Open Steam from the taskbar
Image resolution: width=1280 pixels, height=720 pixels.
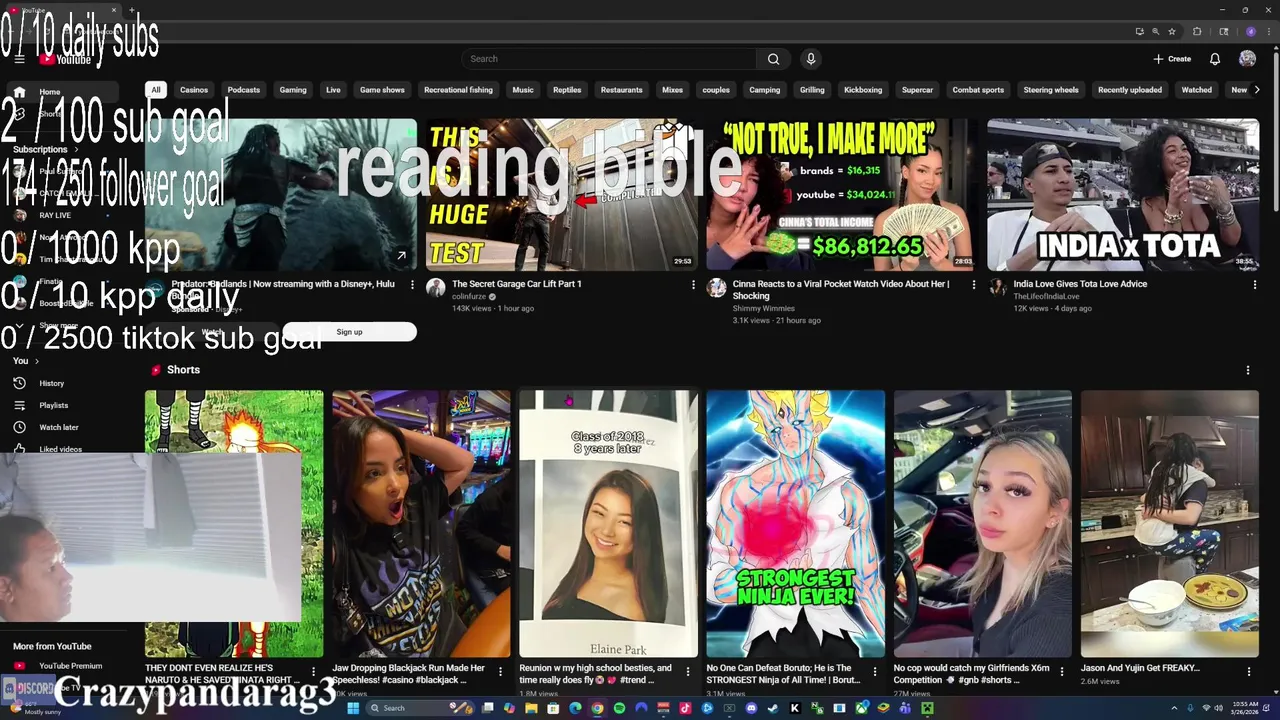click(773, 708)
